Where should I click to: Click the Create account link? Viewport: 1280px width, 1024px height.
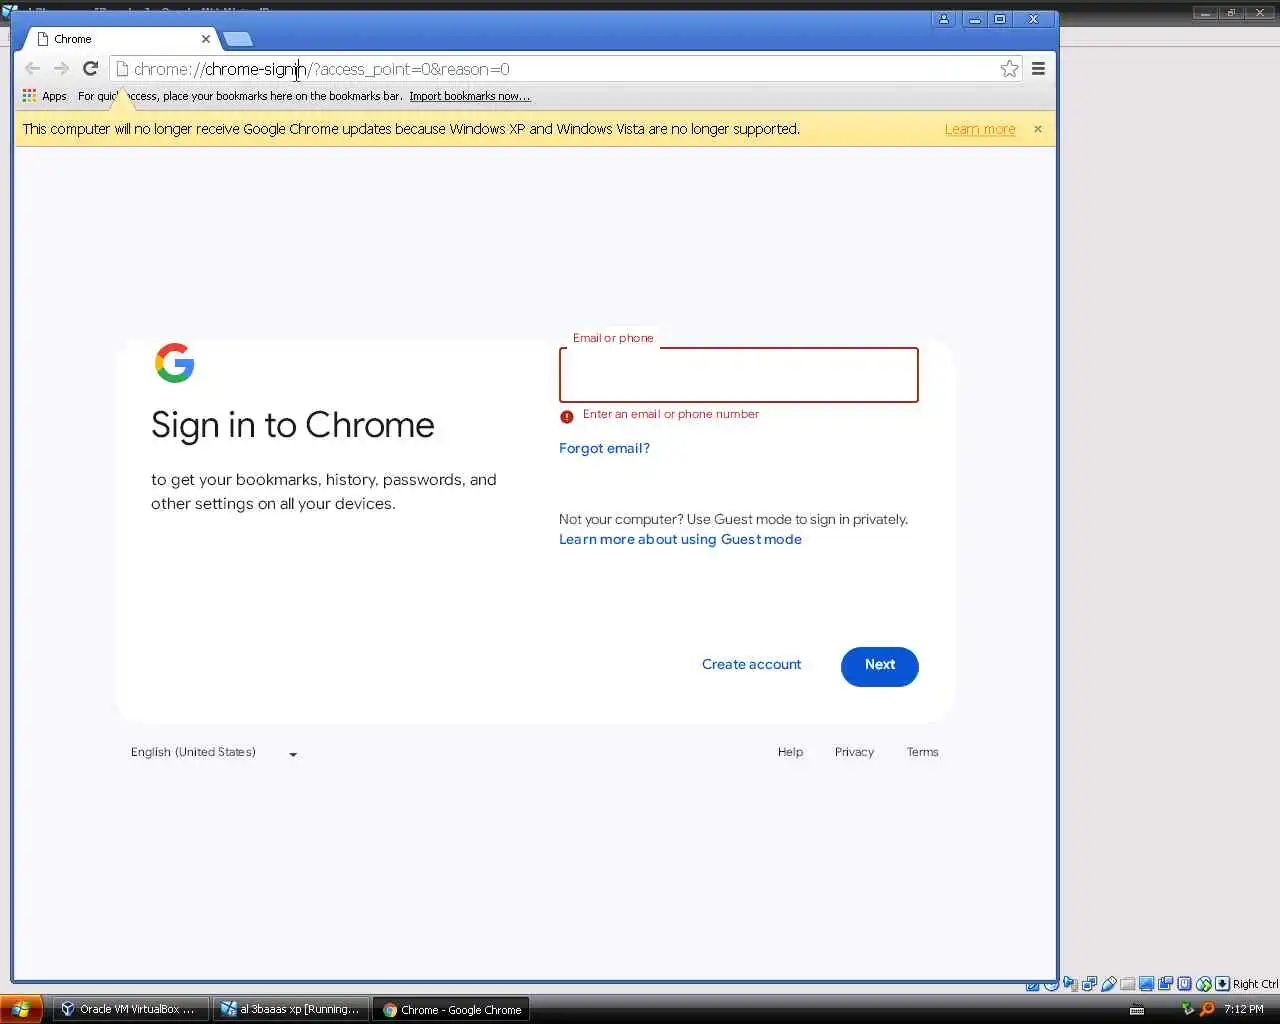751,664
